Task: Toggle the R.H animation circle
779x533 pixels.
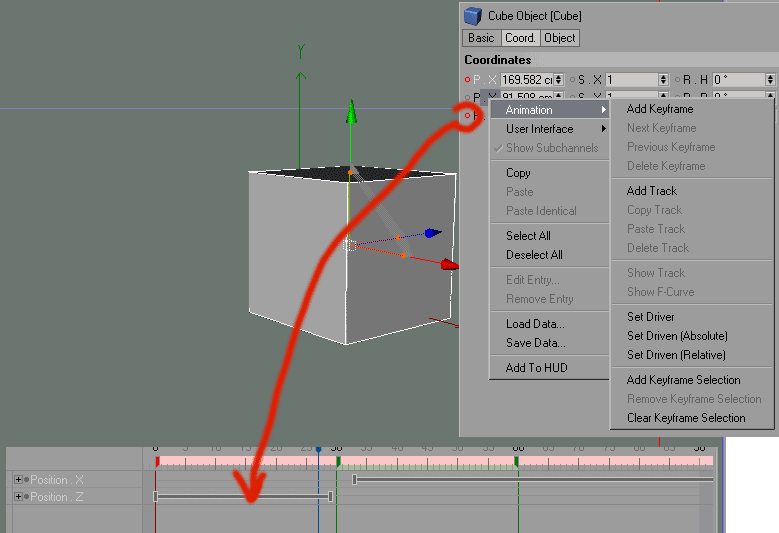Action: [676, 80]
